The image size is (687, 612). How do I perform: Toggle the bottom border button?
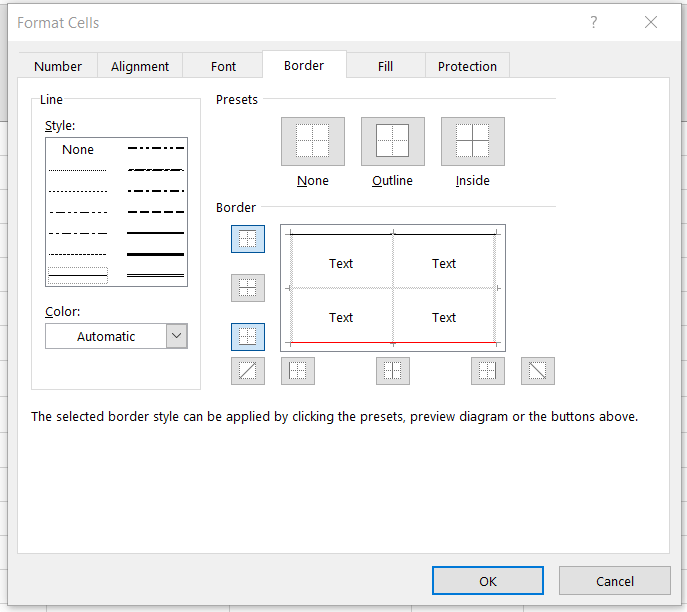pos(248,337)
